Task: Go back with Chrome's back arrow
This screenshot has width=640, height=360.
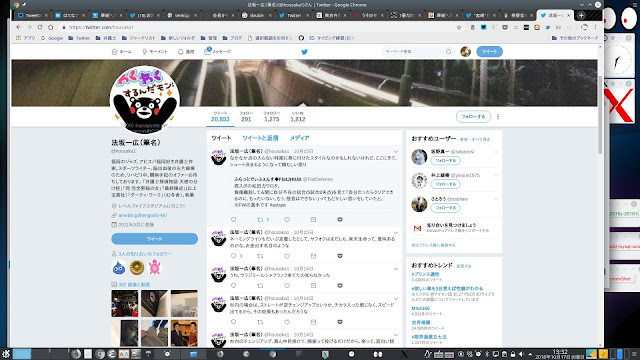Action: pos(18,27)
